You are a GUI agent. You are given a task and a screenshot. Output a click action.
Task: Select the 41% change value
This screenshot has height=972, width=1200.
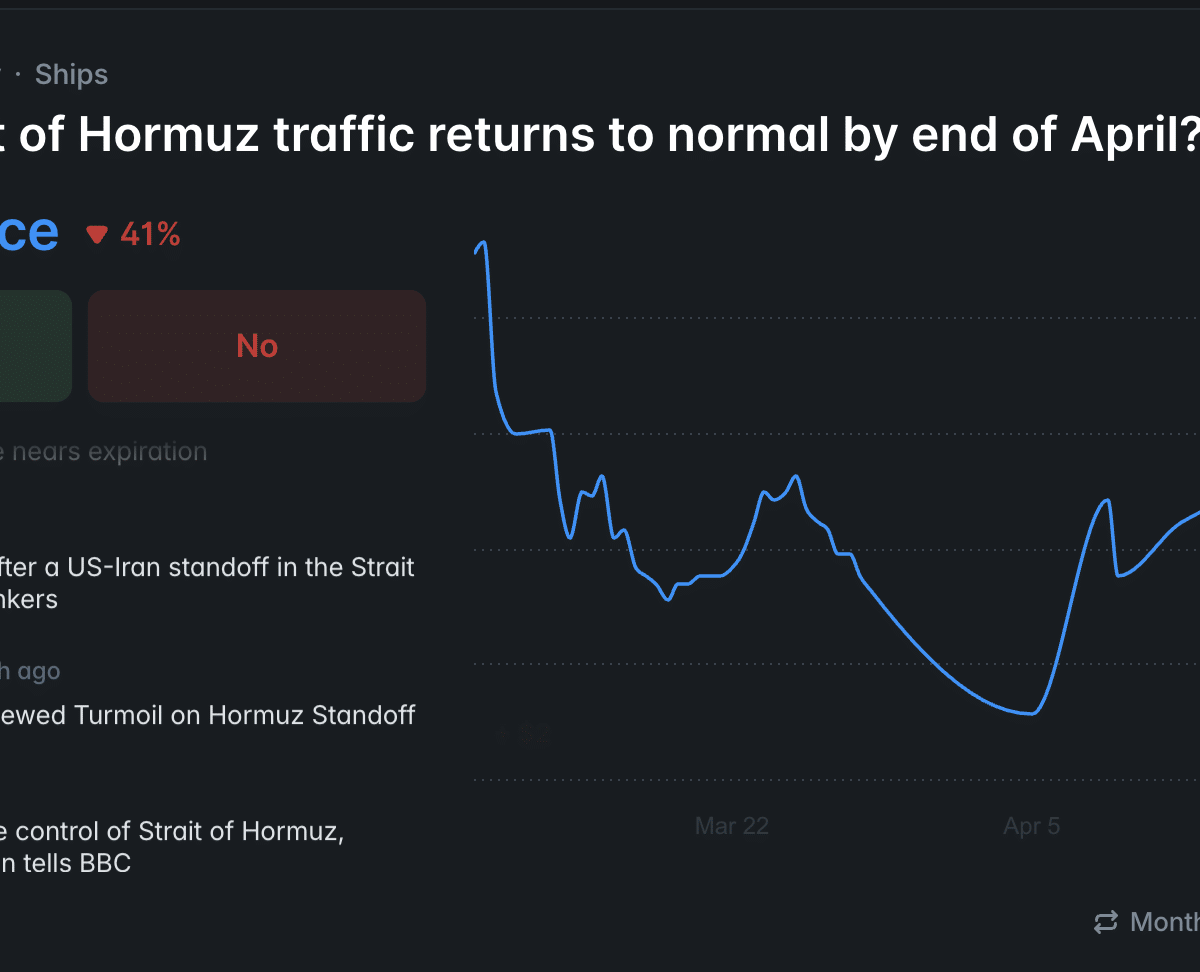[150, 235]
